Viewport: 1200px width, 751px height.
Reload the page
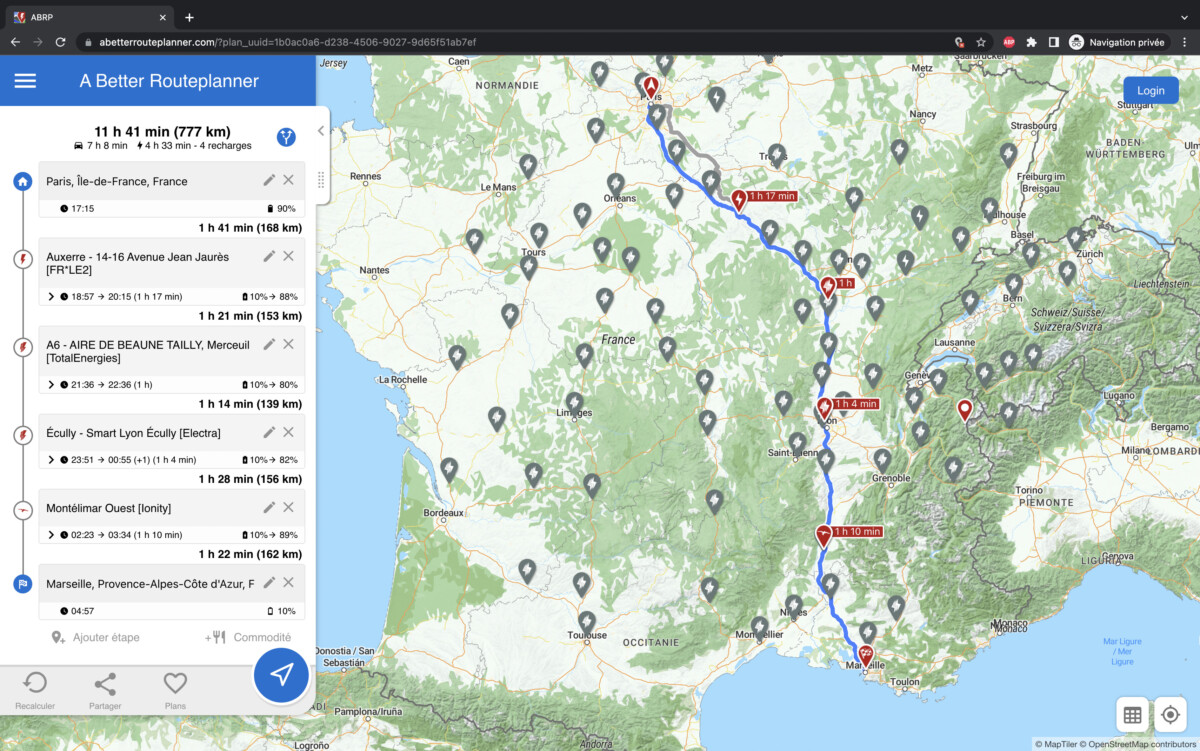[61, 42]
